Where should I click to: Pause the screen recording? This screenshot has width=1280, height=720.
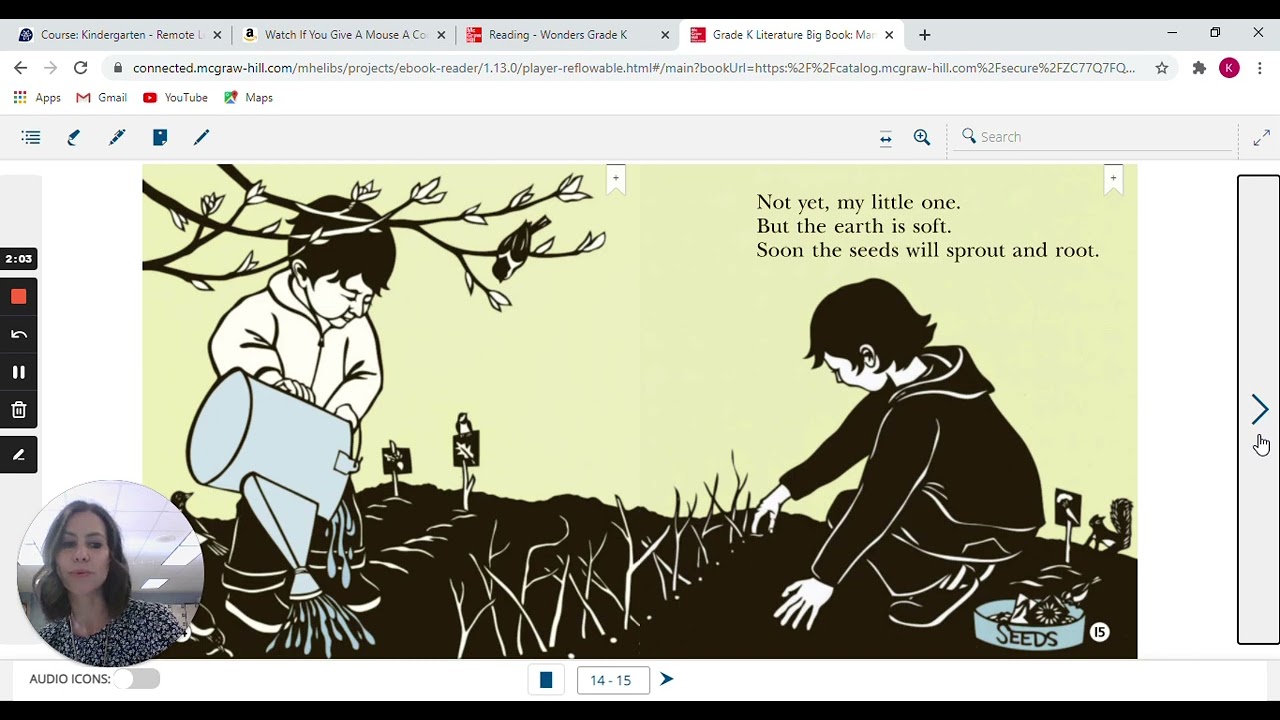[18, 372]
